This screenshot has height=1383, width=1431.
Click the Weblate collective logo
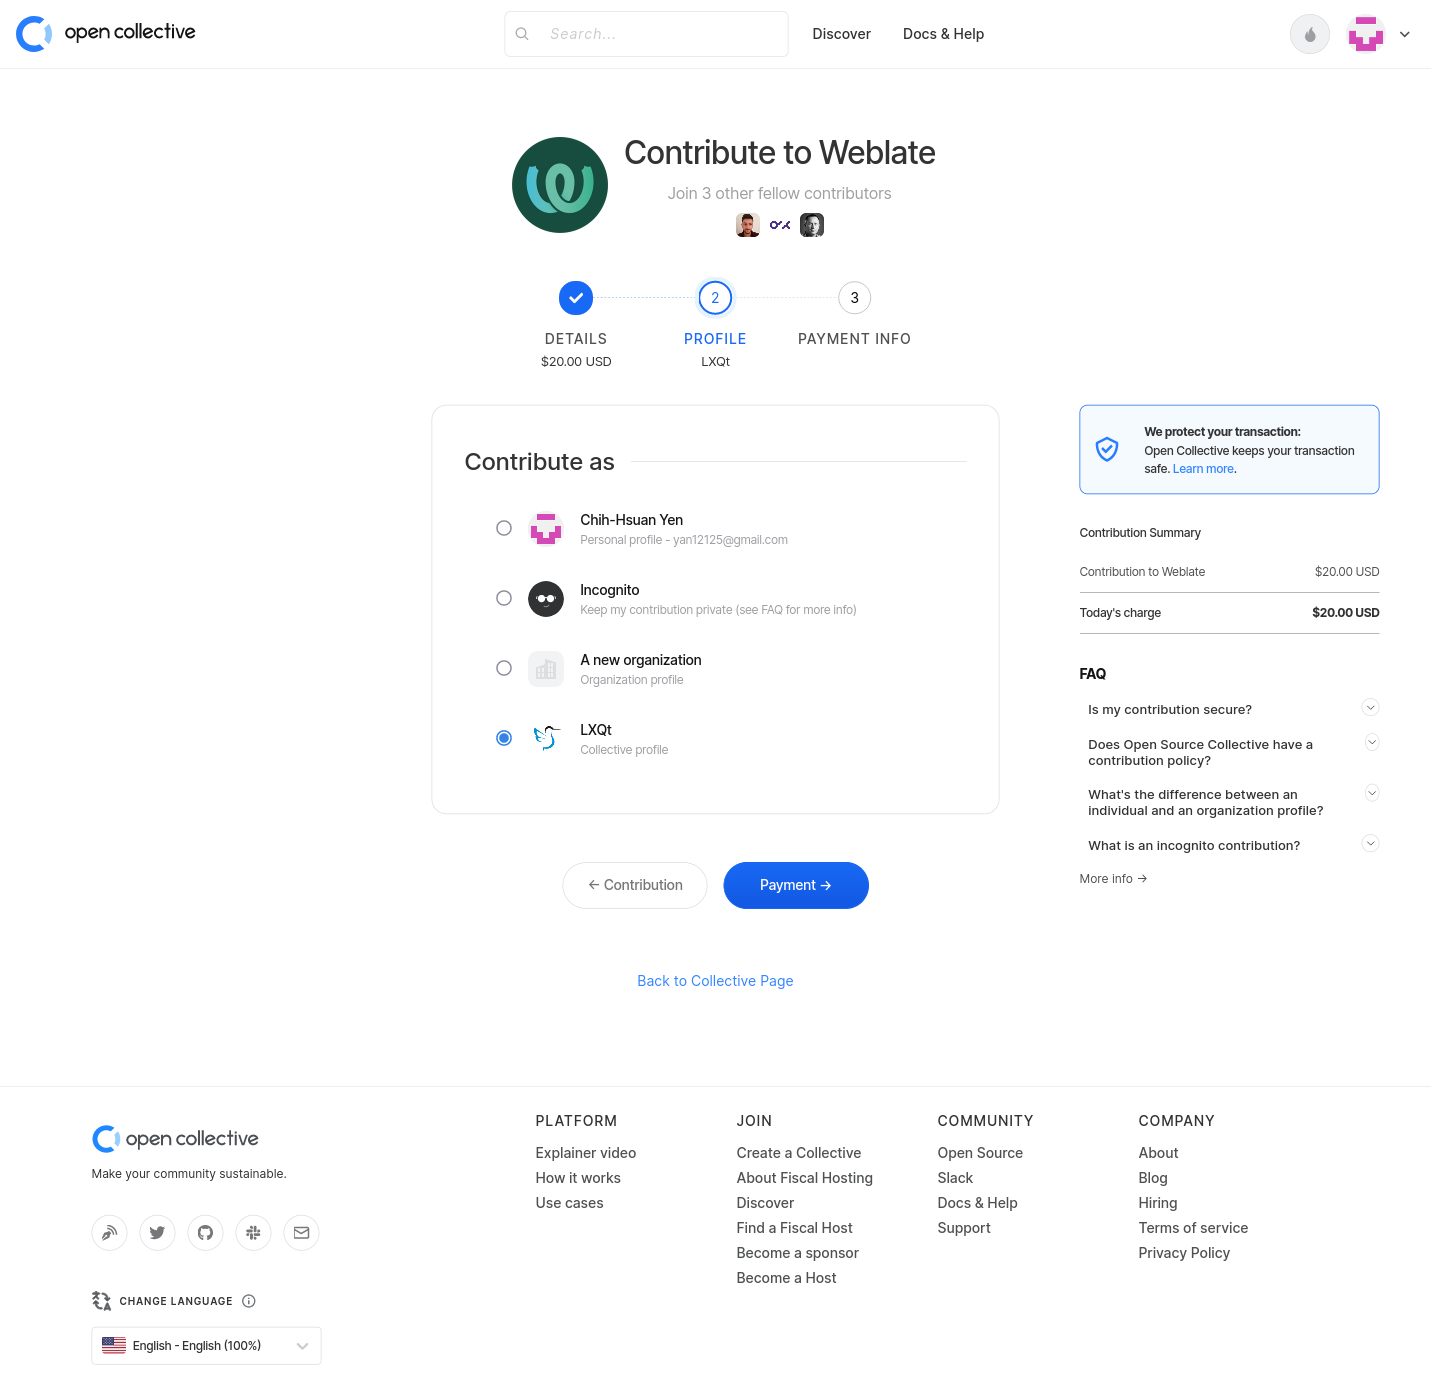[560, 185]
